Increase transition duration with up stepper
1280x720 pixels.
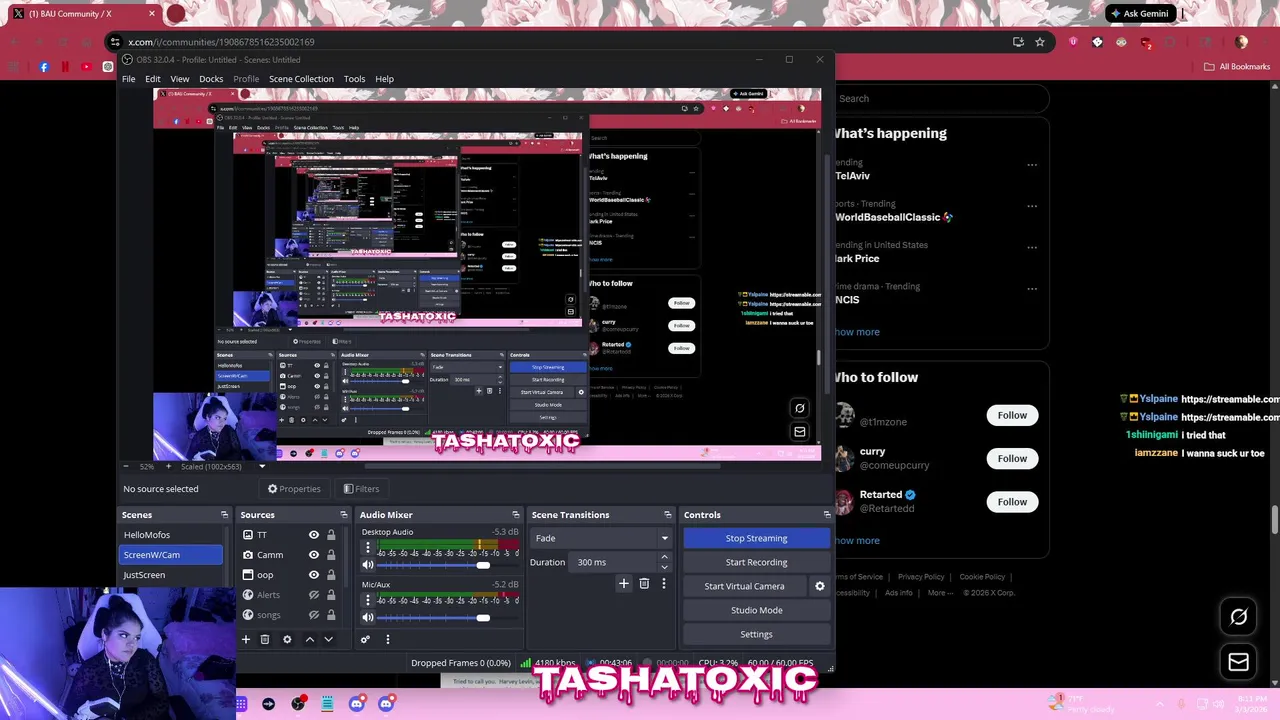pyautogui.click(x=664, y=558)
